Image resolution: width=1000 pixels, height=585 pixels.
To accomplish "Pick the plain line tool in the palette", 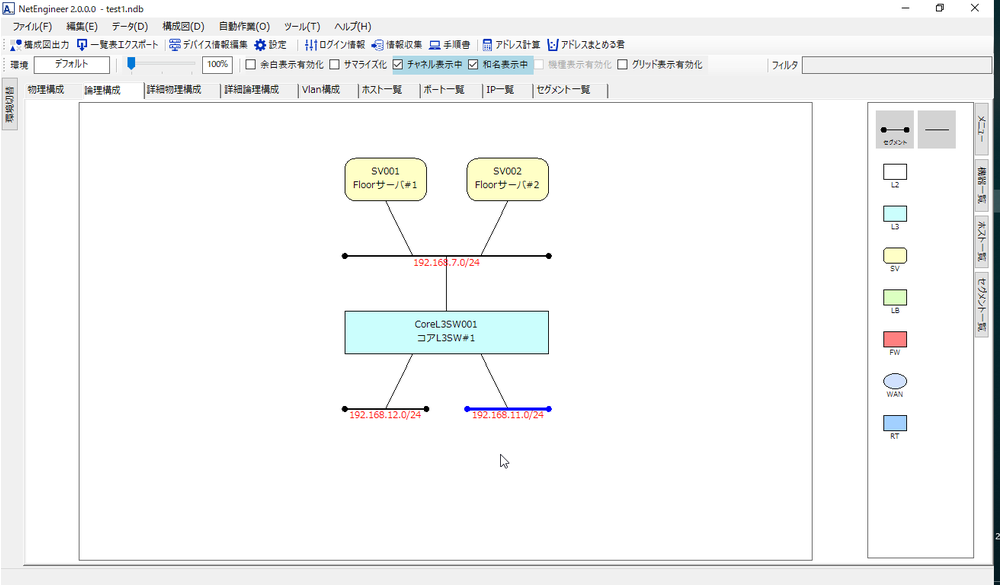I will click(x=937, y=130).
